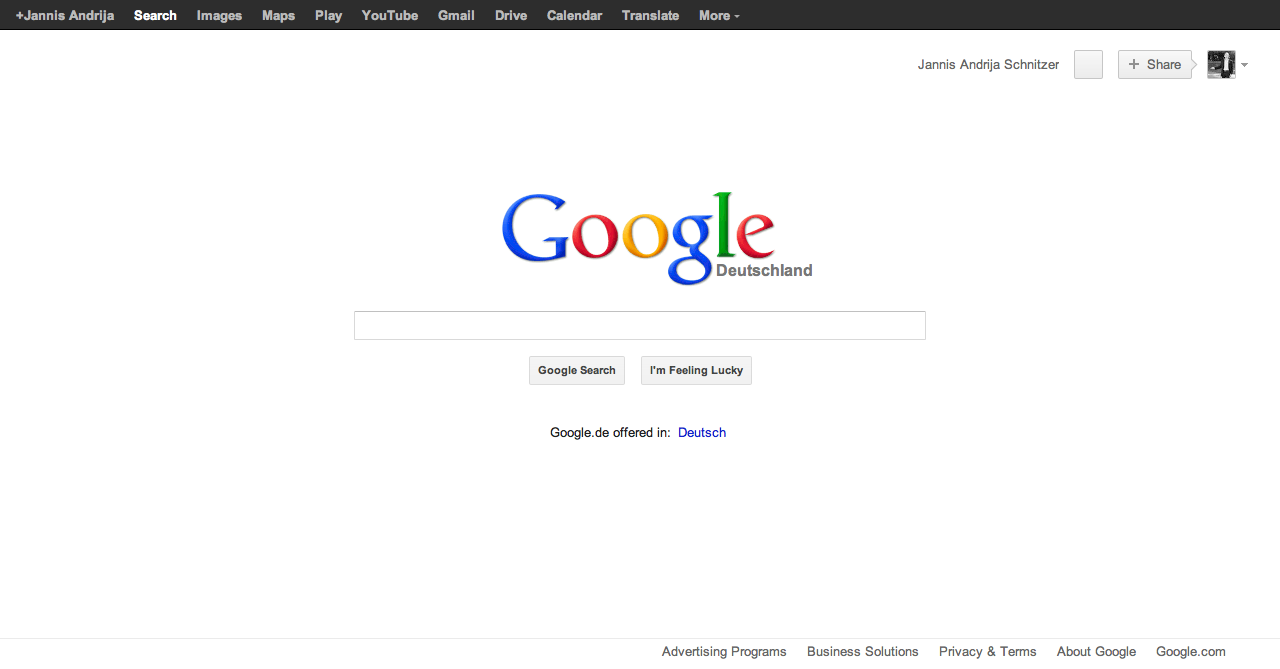1280x669 pixels.
Task: Go to Images in the top bar
Action: coord(219,15)
